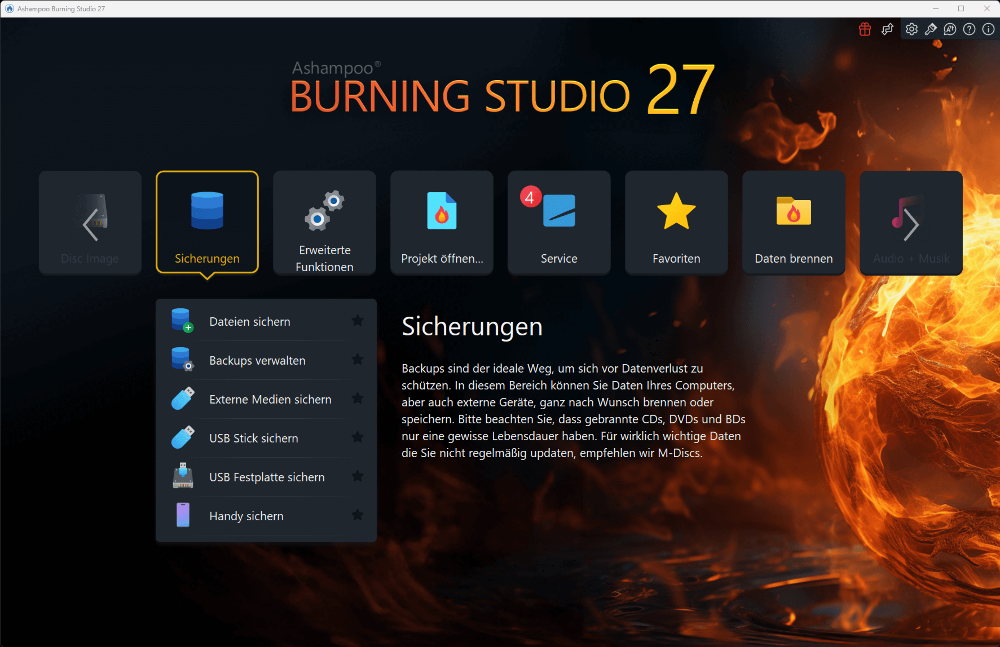Click the red gift box icon
The image size is (1000, 647).
865,29
